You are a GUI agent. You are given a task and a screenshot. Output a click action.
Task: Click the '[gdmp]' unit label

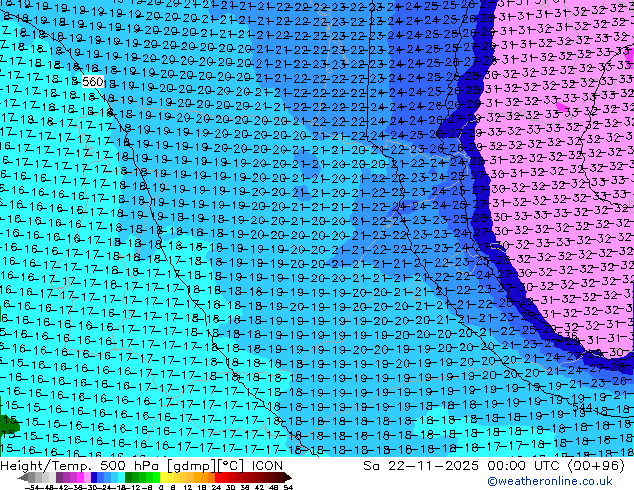190,466
